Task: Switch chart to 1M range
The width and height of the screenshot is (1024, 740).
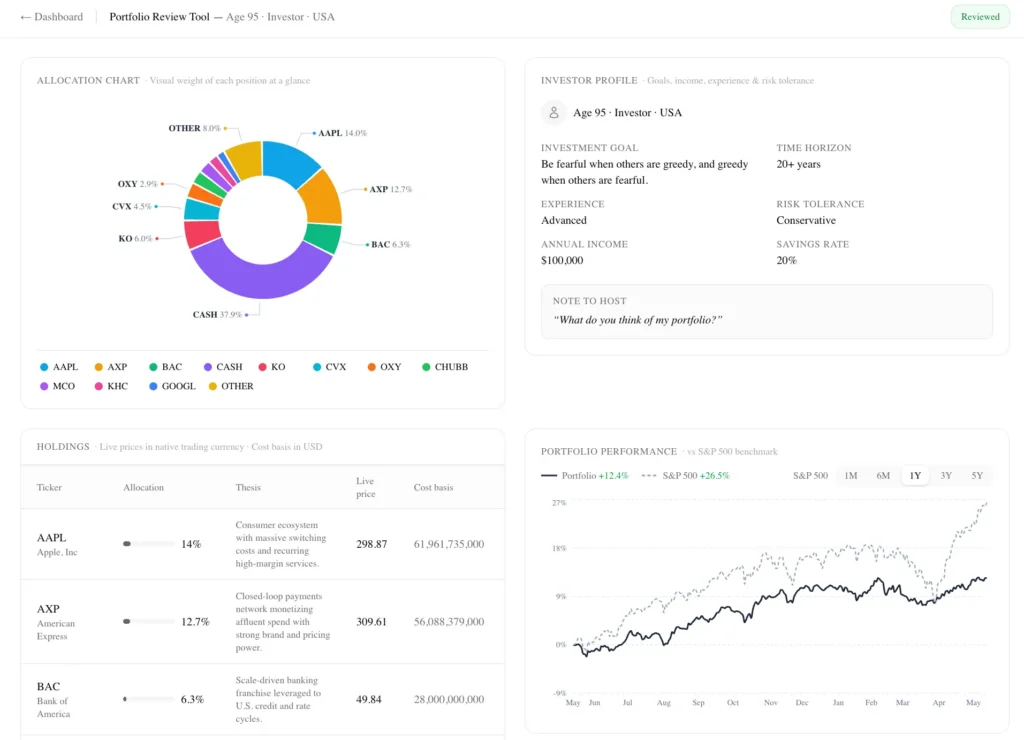Action: [850, 475]
